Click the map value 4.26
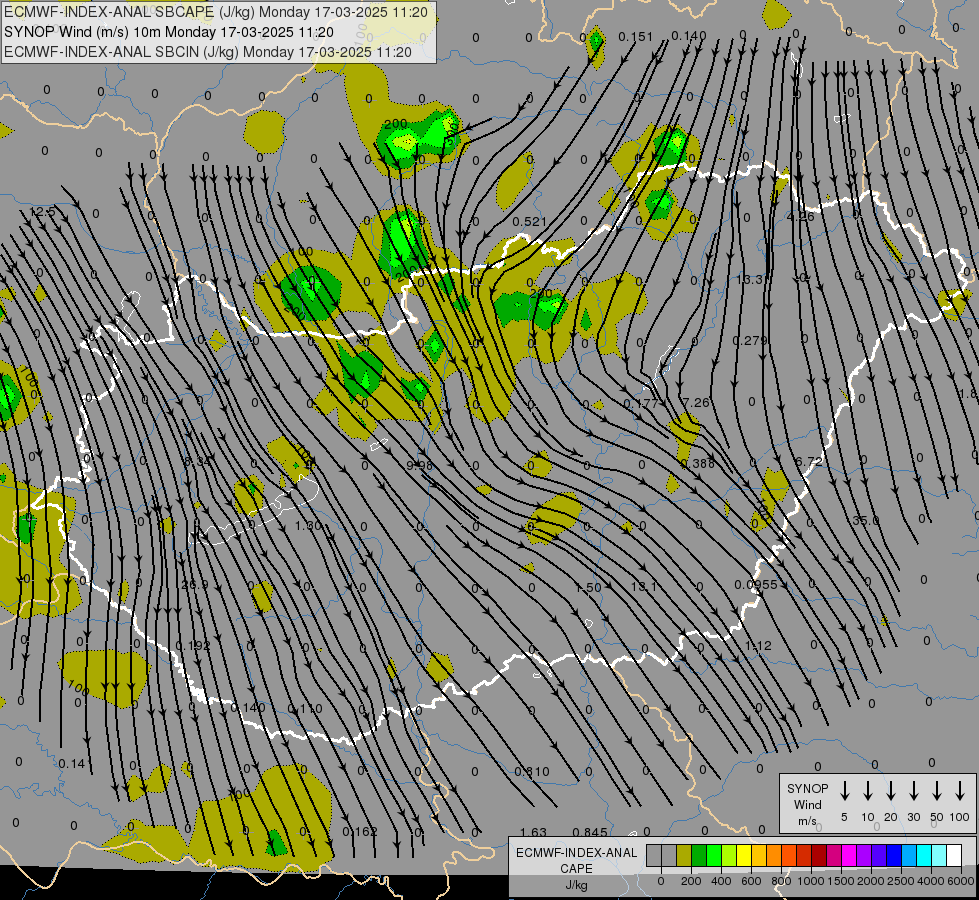 [800, 217]
